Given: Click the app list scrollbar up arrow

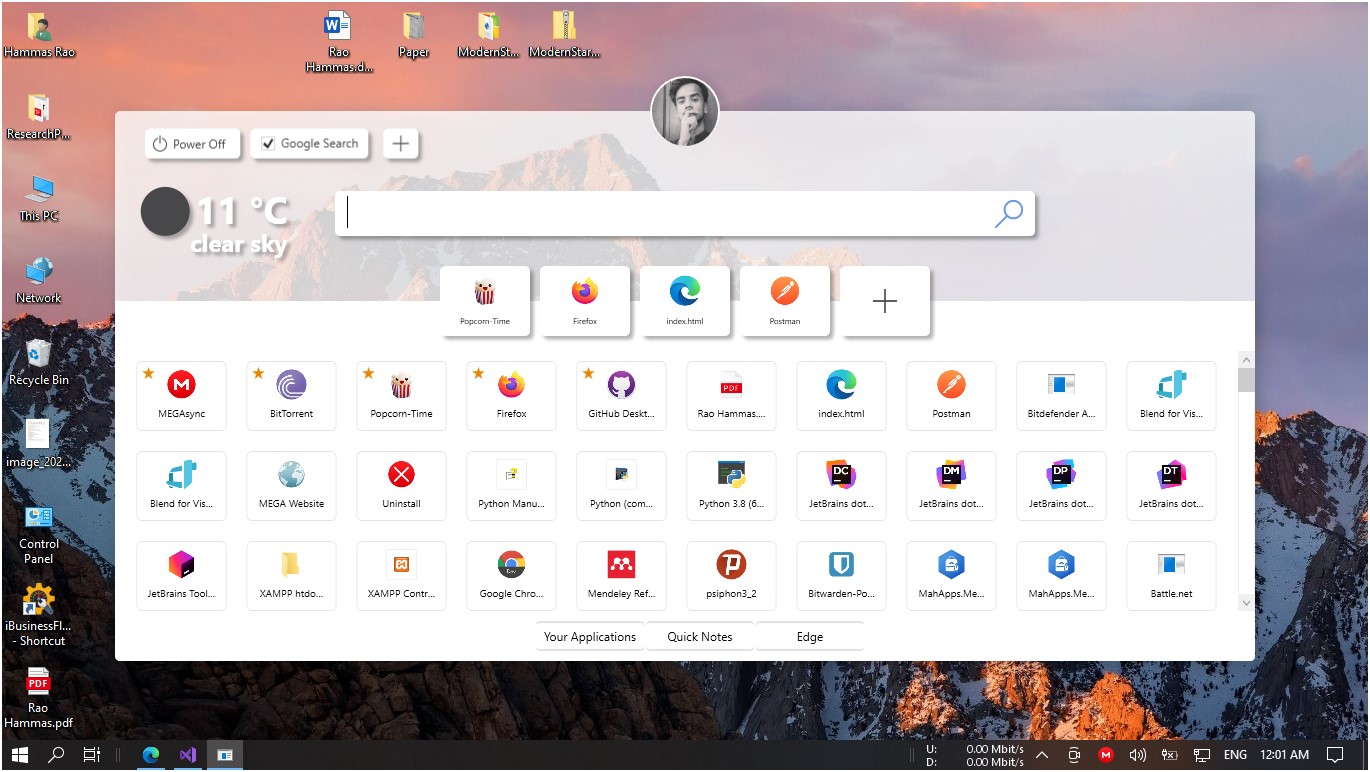Looking at the screenshot, I should coord(1246,359).
